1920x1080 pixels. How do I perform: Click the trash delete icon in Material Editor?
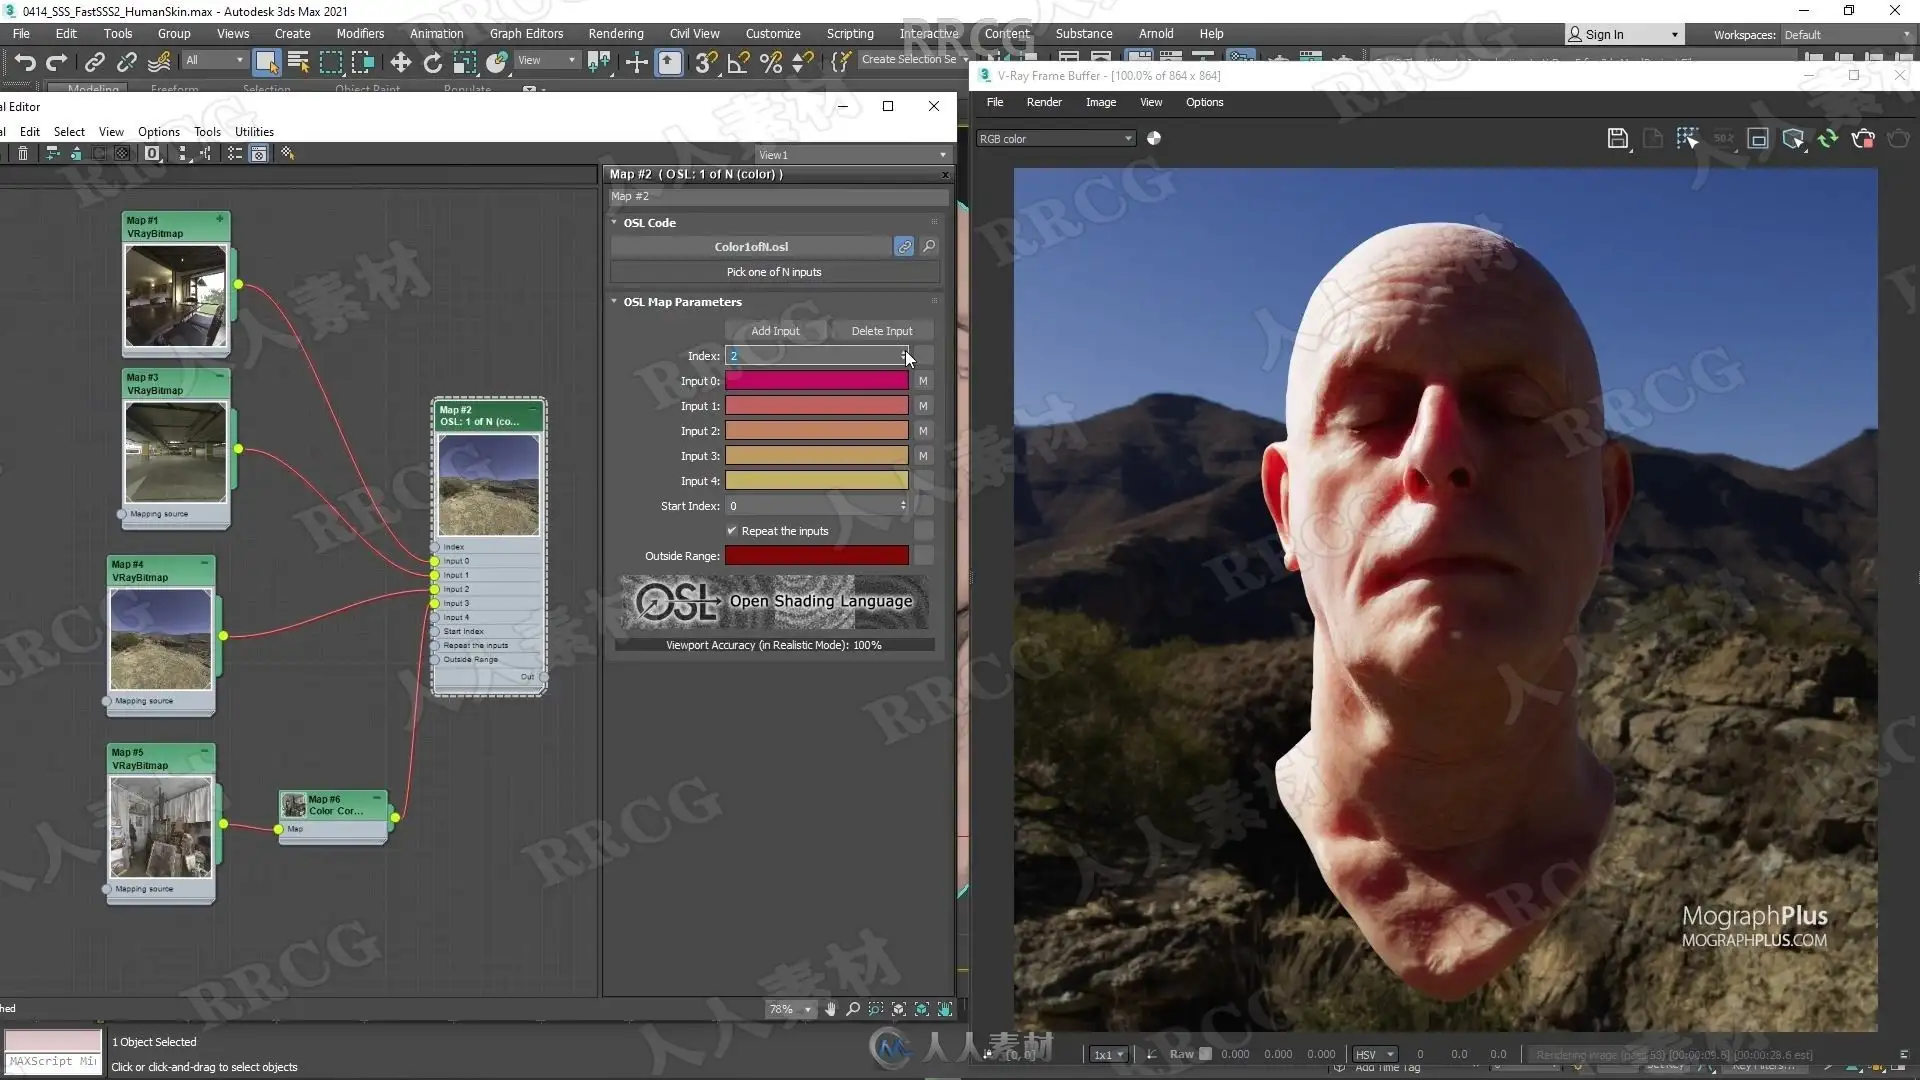click(x=23, y=153)
